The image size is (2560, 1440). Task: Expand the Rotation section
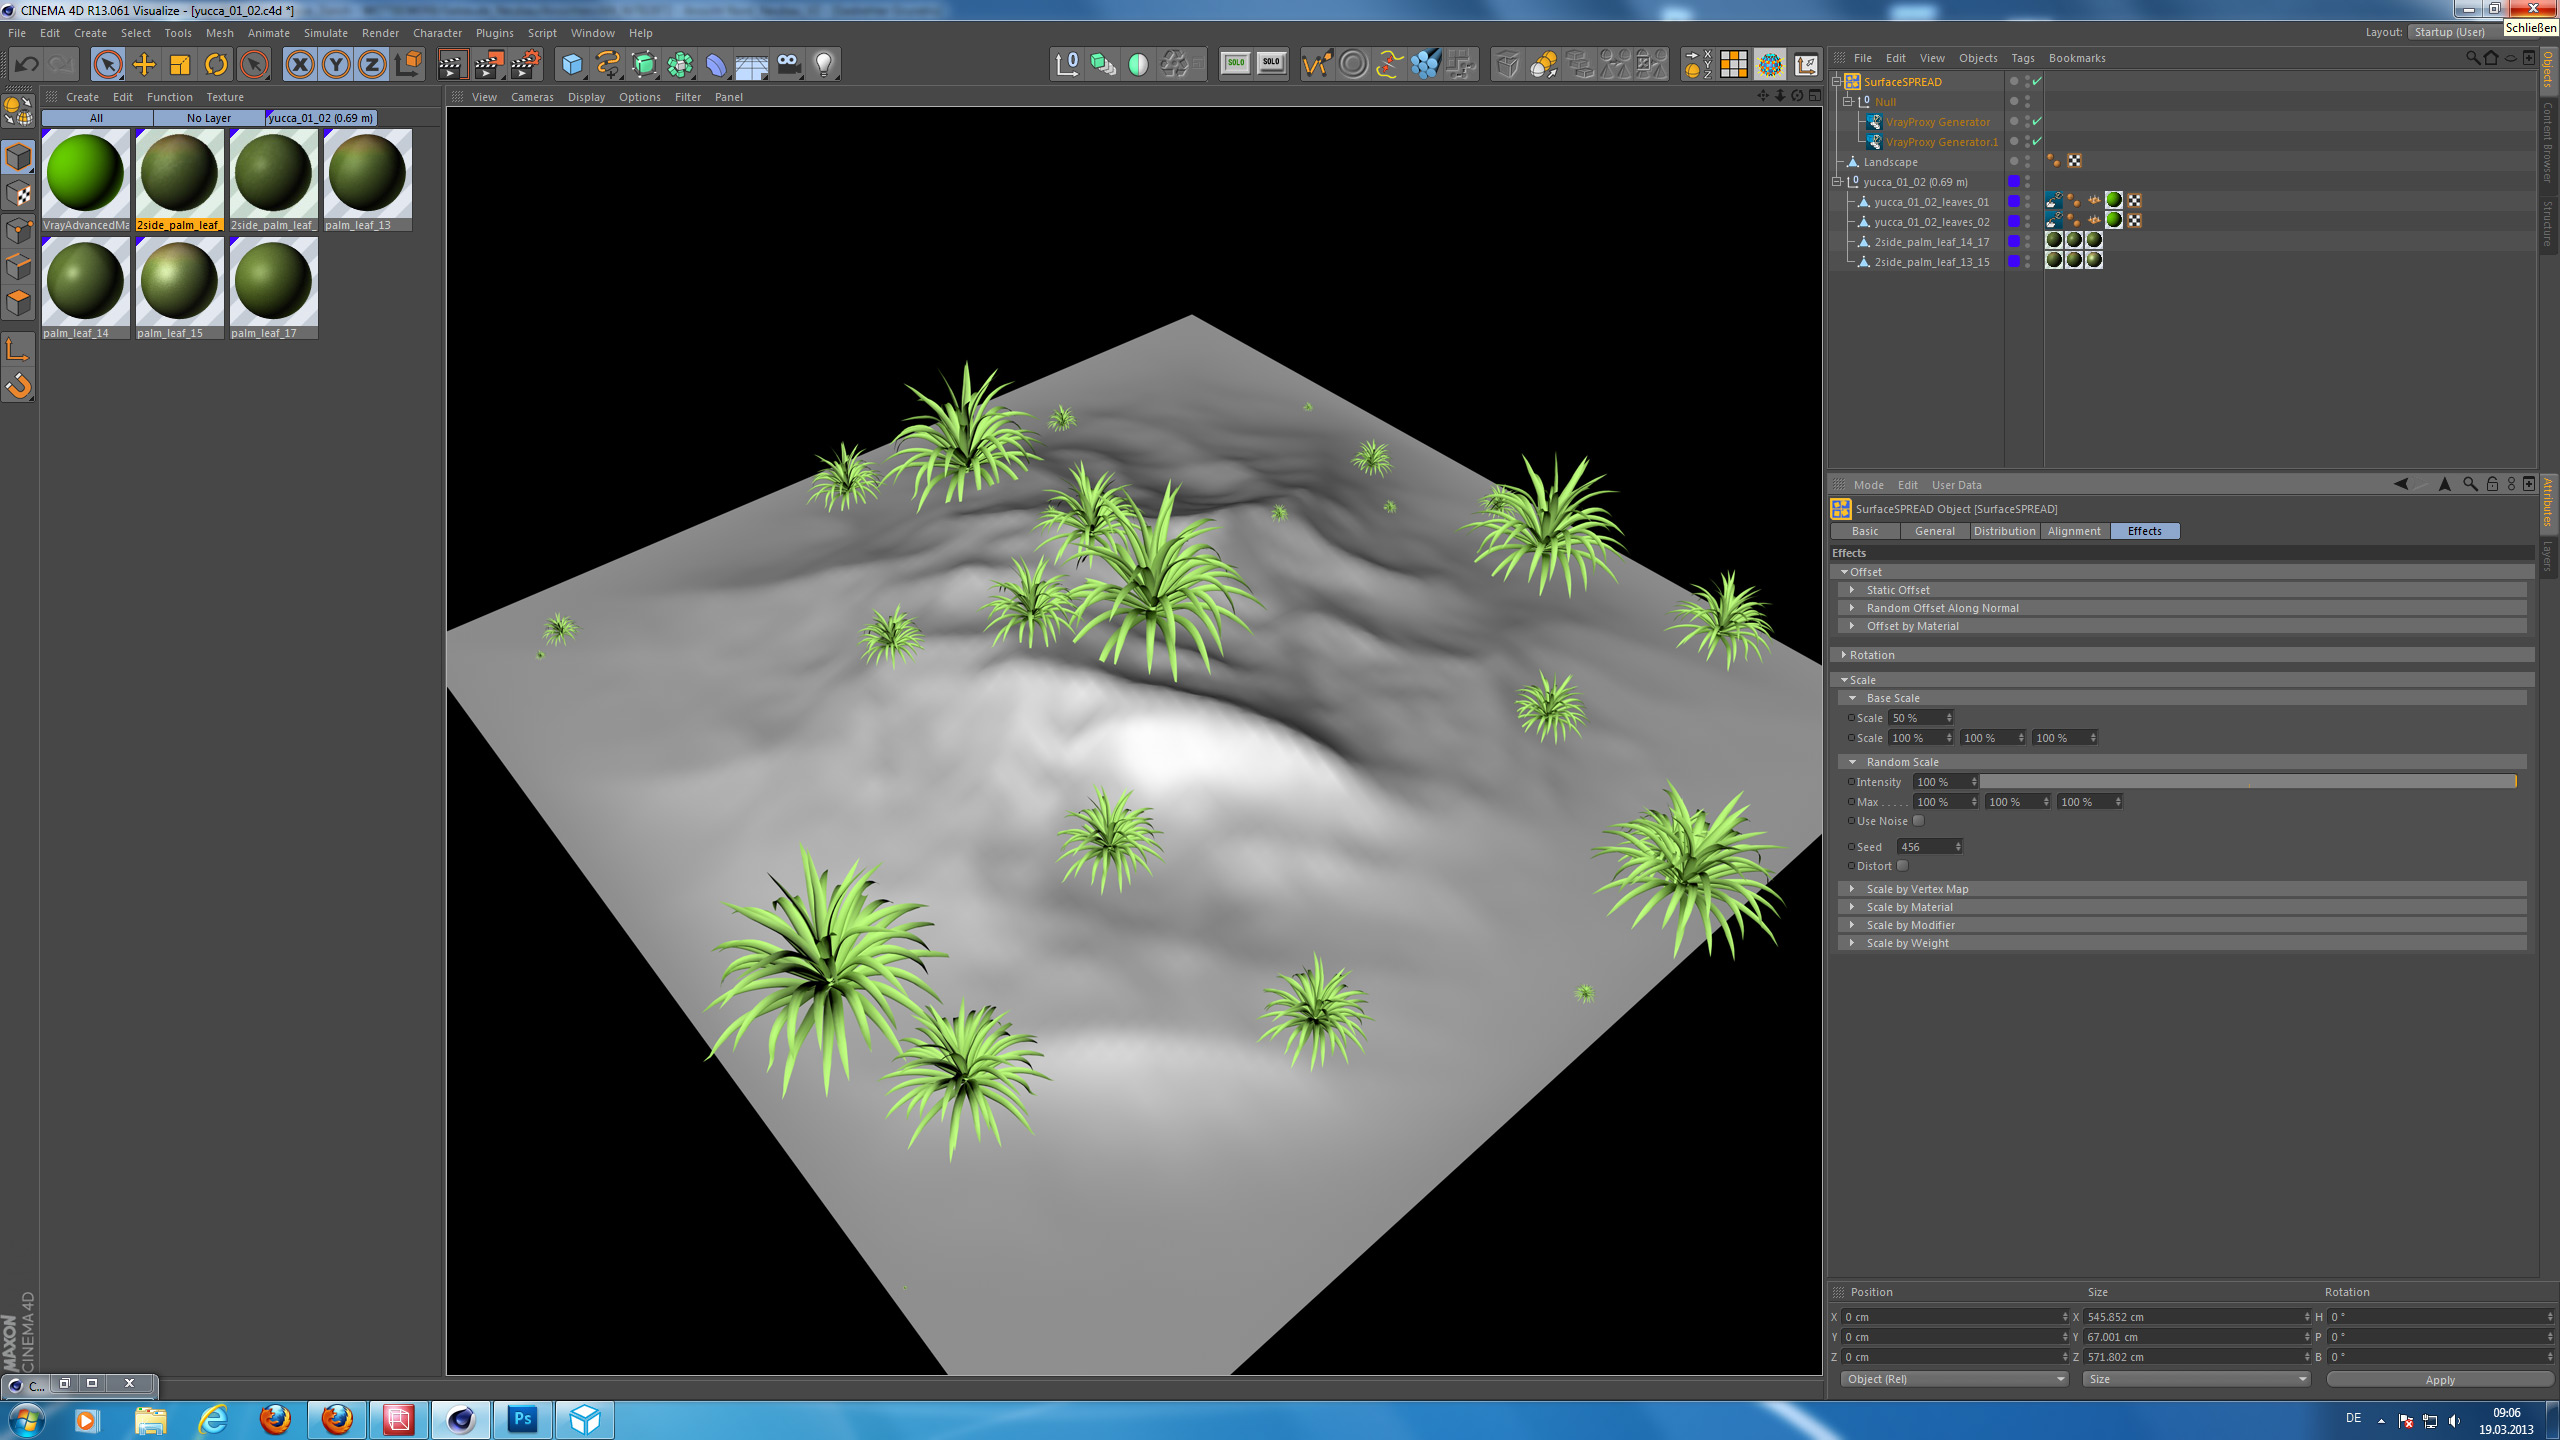[1871, 655]
